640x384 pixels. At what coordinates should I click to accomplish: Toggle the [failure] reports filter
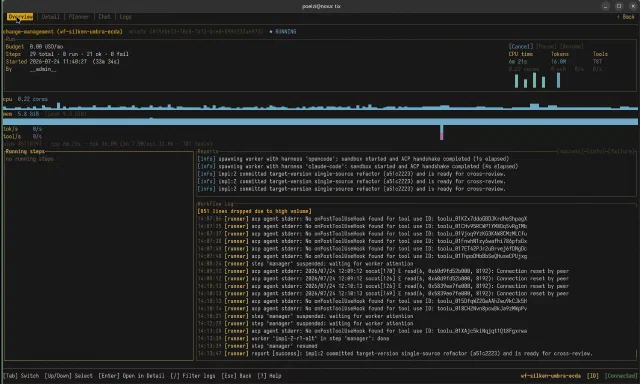pos(621,151)
